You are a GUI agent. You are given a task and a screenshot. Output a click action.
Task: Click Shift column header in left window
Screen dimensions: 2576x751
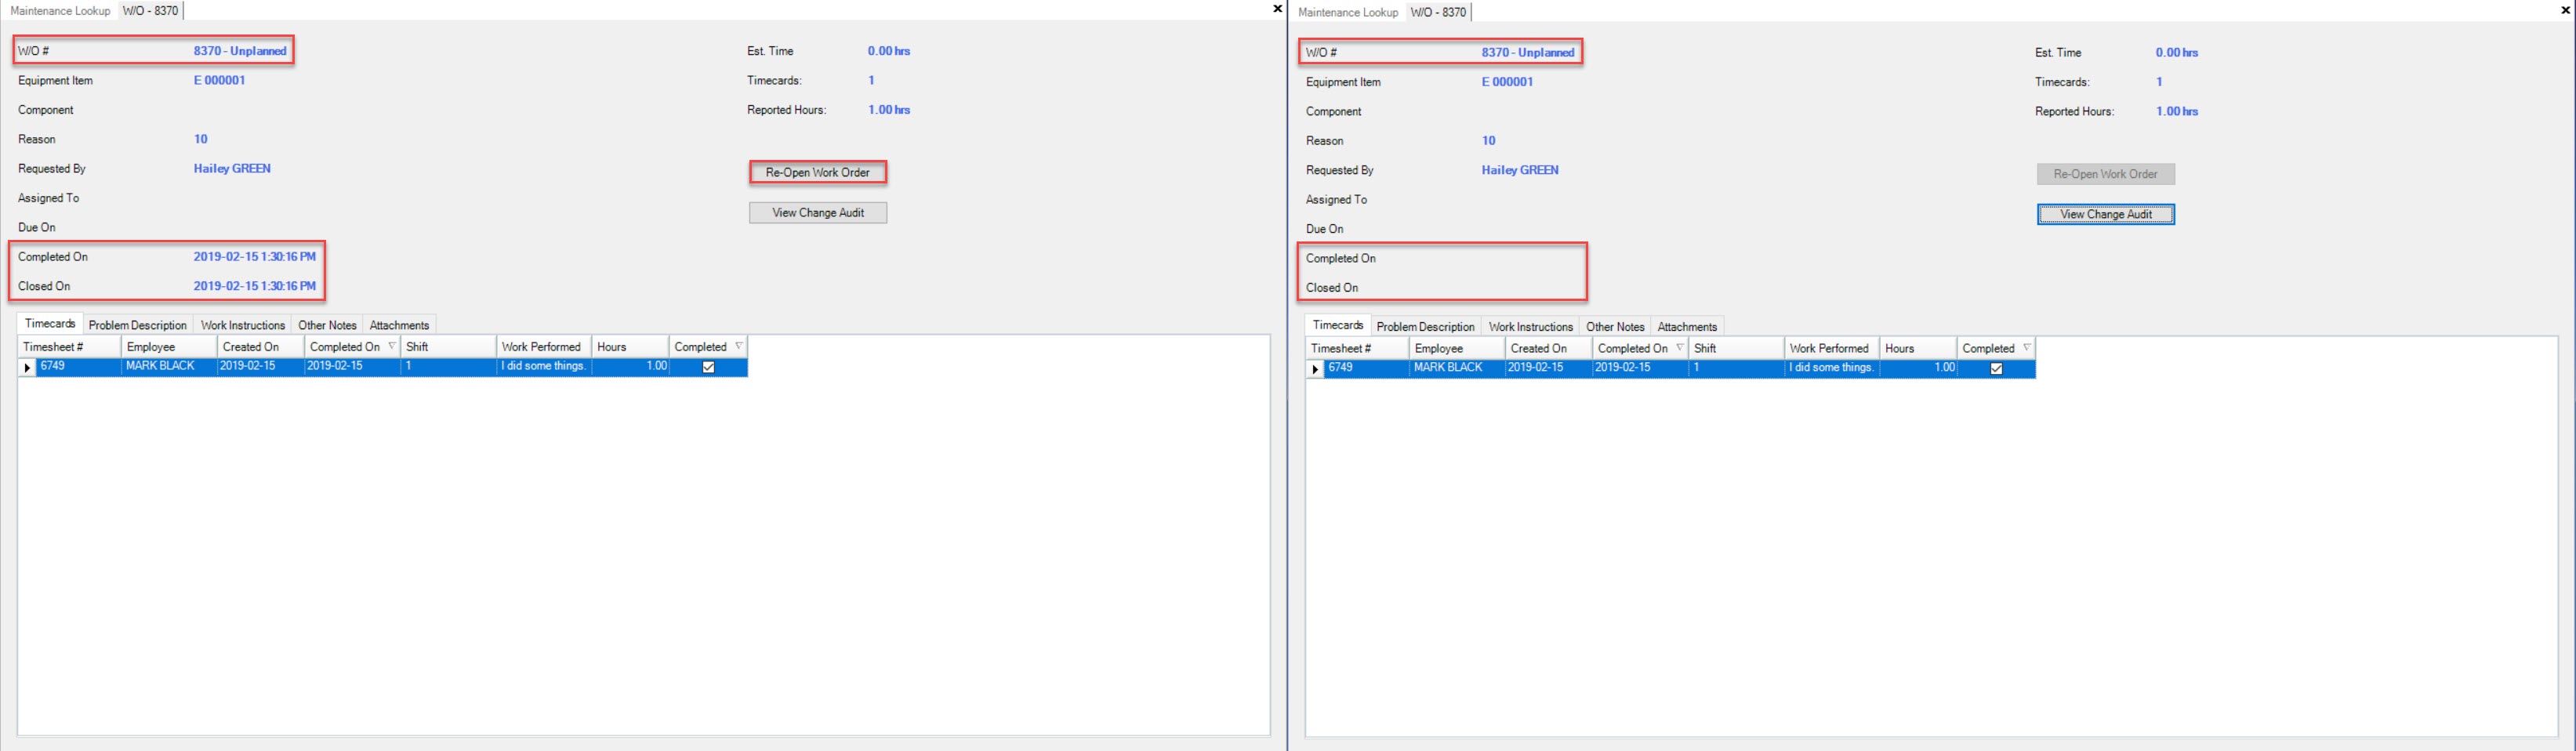[x=448, y=347]
